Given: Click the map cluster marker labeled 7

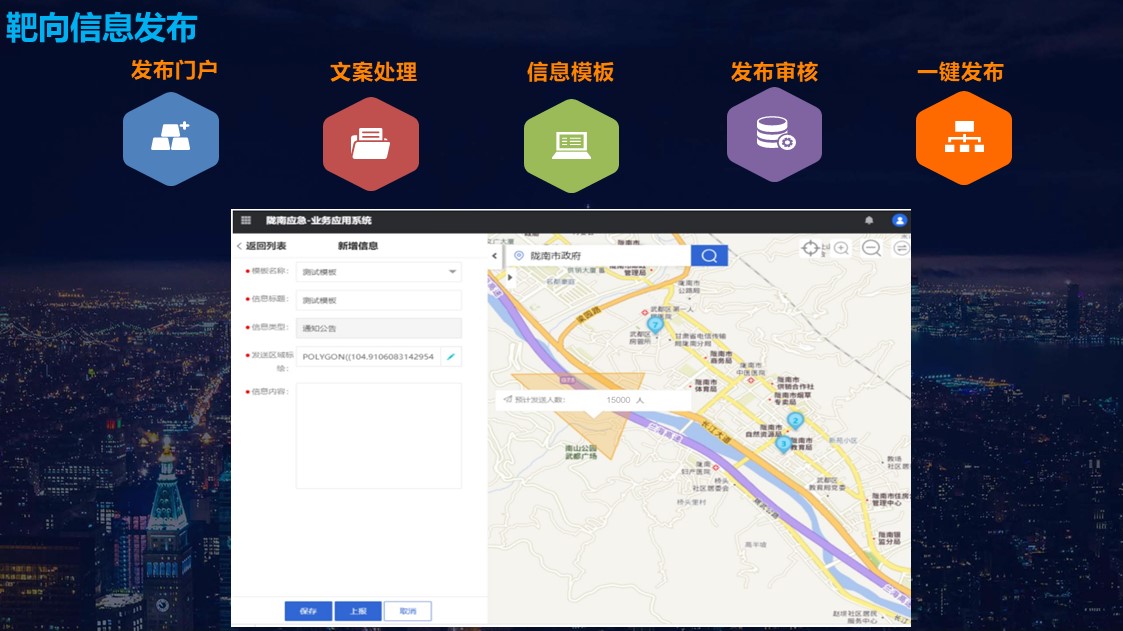Looking at the screenshot, I should 655,324.
